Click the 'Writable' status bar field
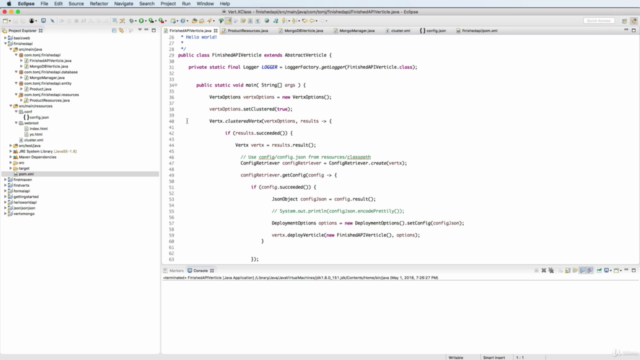This screenshot has height=360, width=640. 456,358
